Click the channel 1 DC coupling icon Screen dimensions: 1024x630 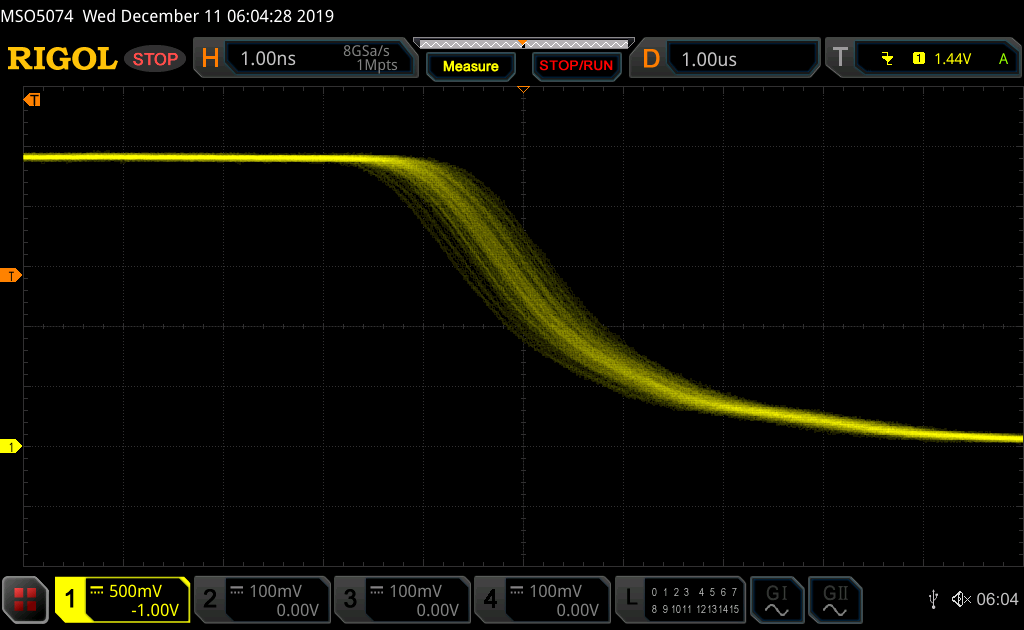pyautogui.click(x=97, y=591)
